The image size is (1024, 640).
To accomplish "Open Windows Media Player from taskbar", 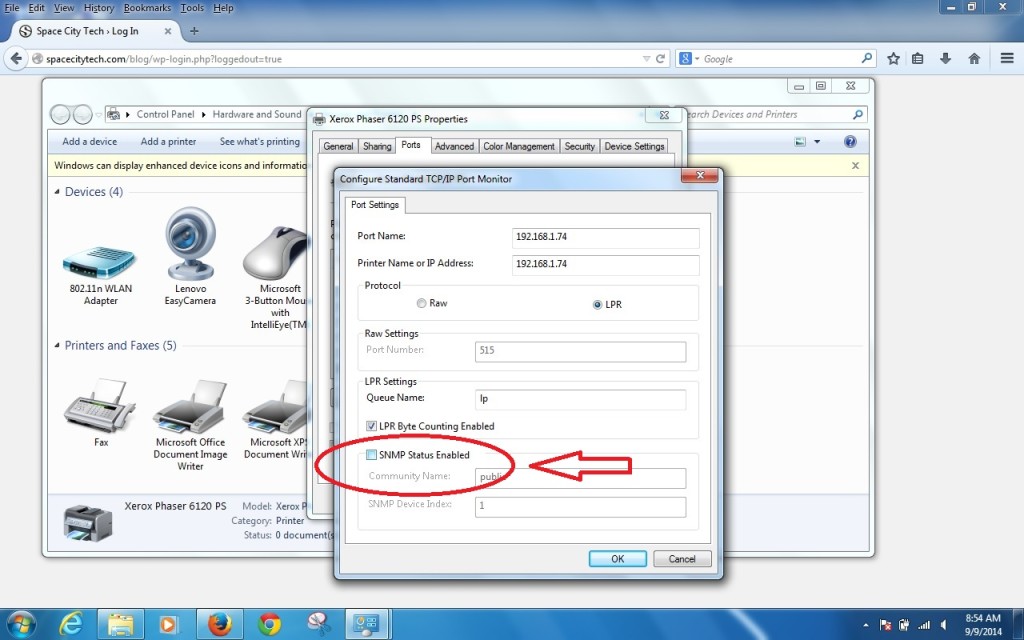I will pyautogui.click(x=169, y=624).
